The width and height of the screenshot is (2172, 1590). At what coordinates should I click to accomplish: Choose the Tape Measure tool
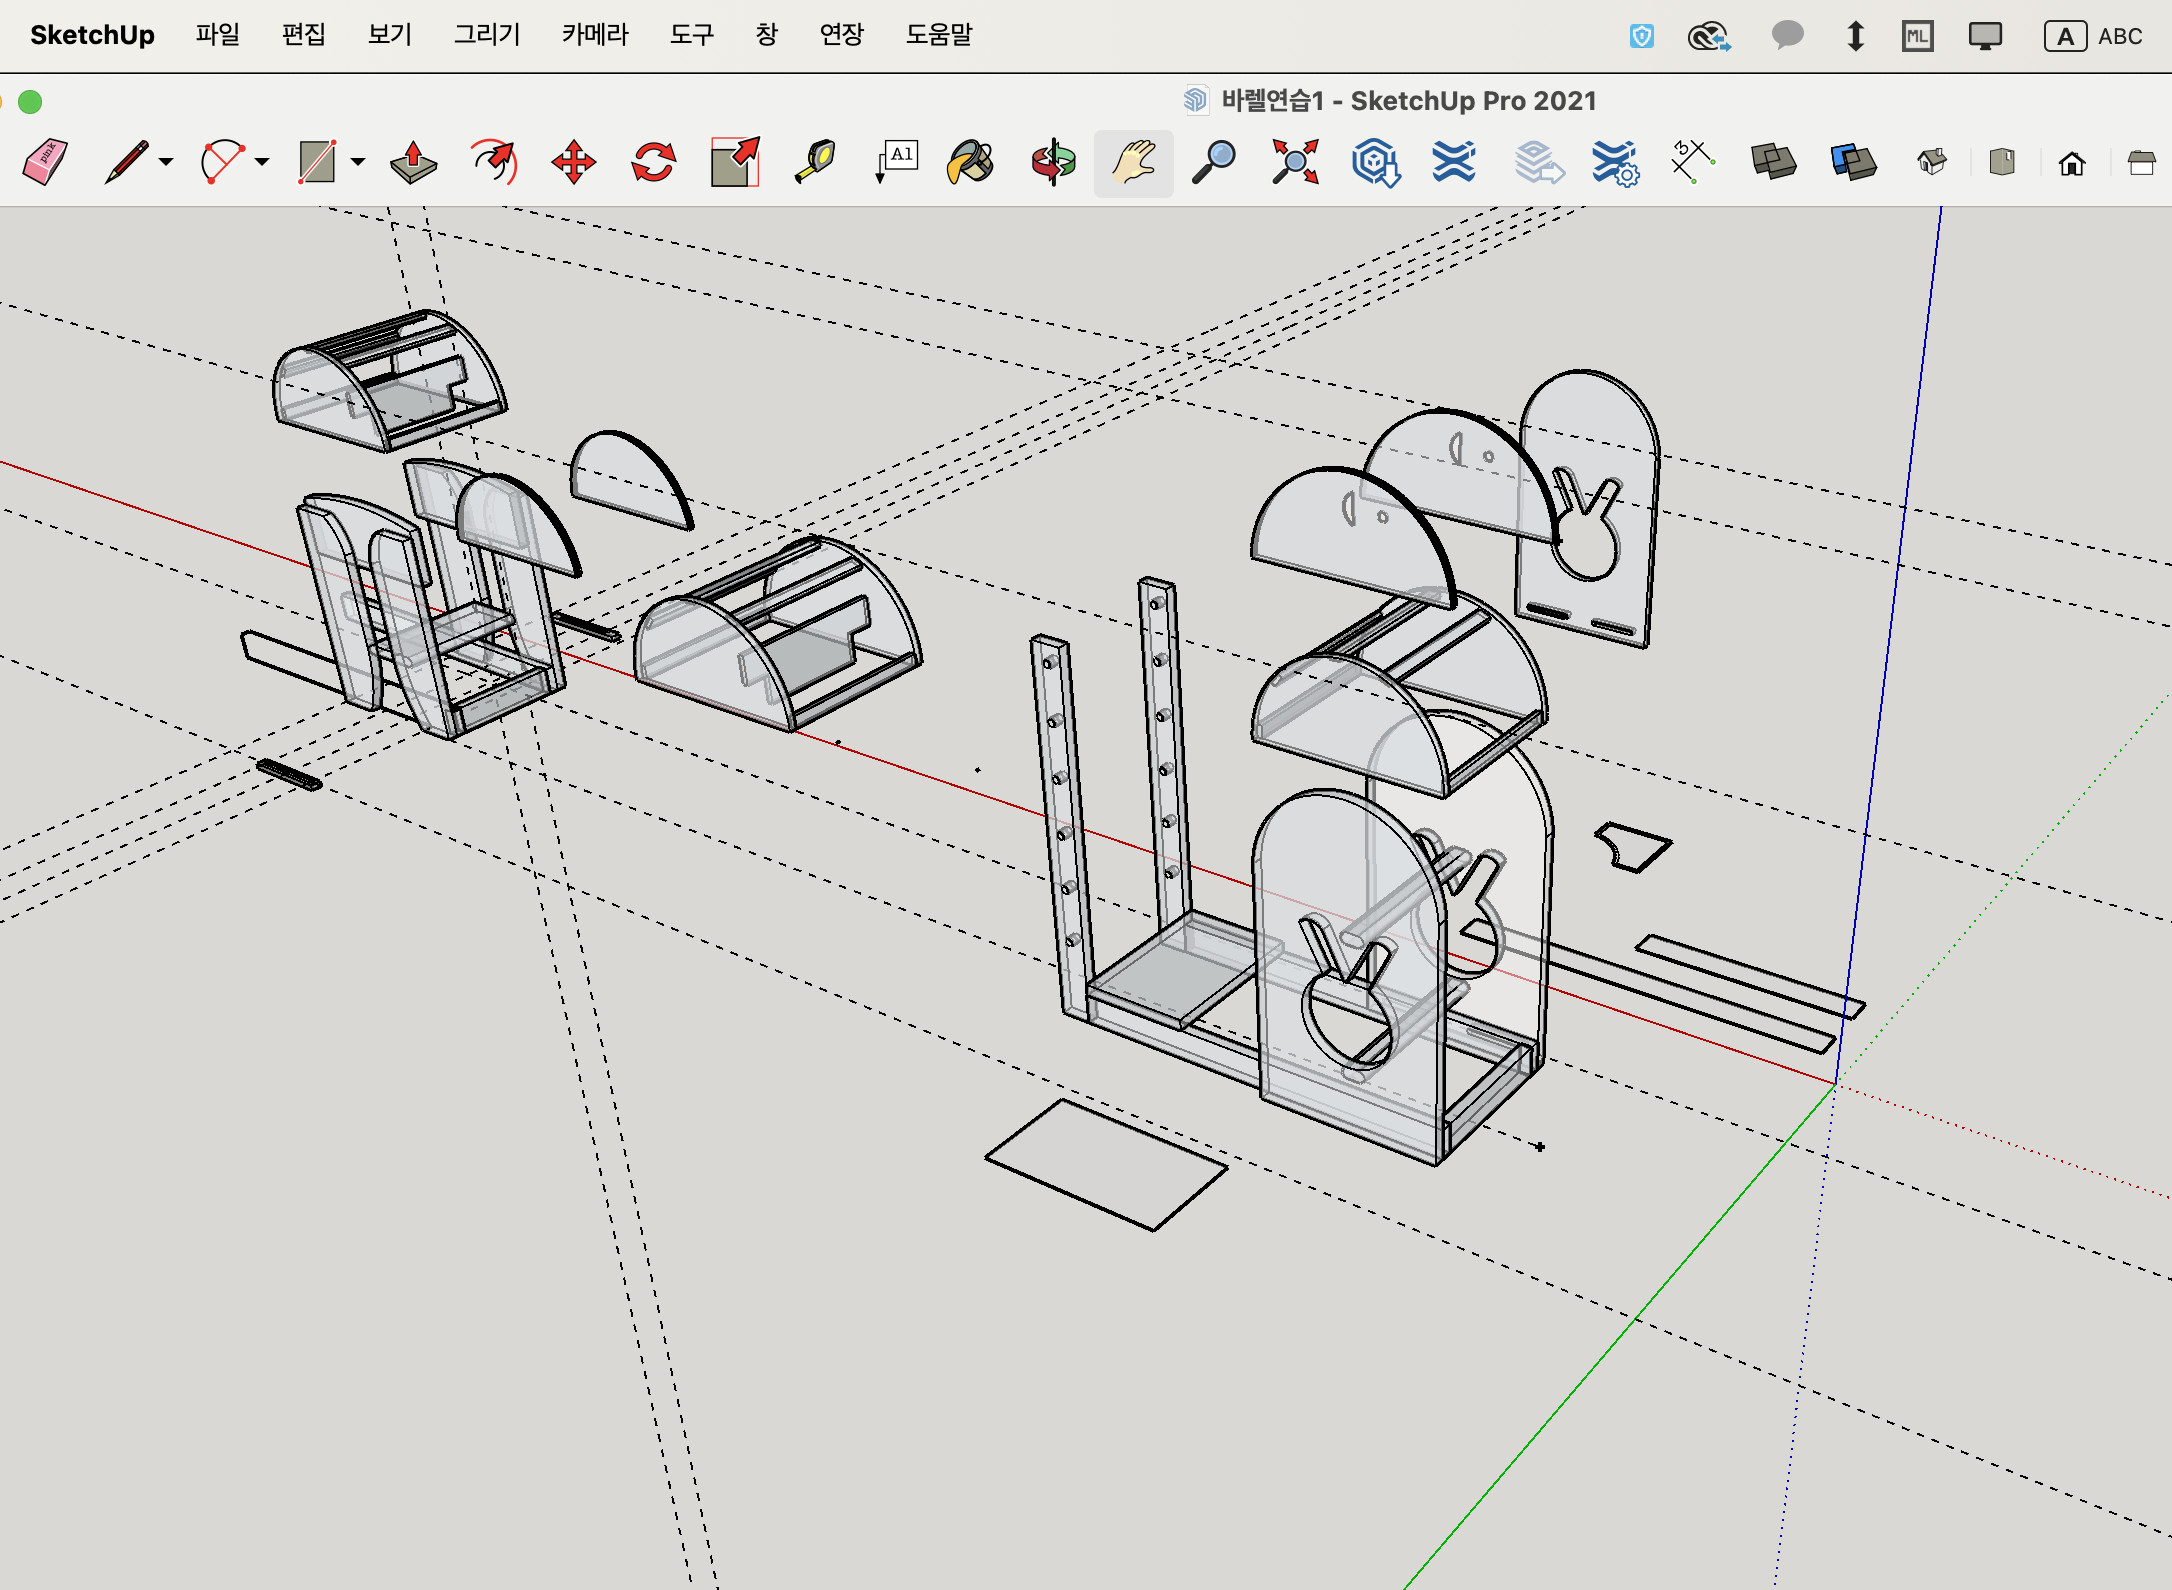(x=815, y=162)
